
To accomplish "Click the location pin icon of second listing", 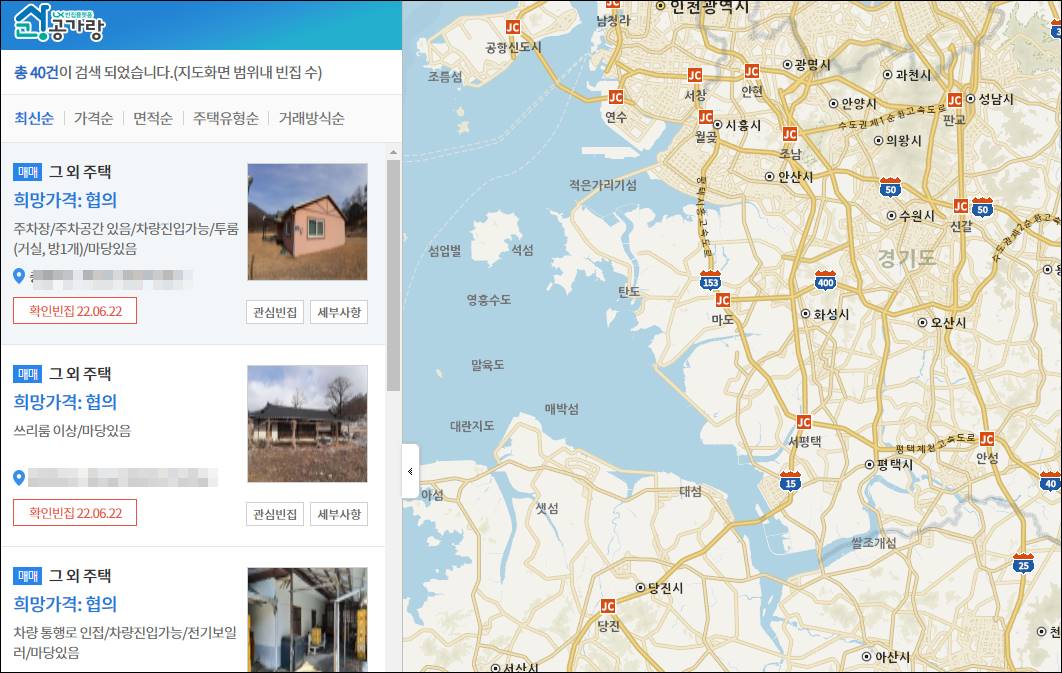I will 19,478.
